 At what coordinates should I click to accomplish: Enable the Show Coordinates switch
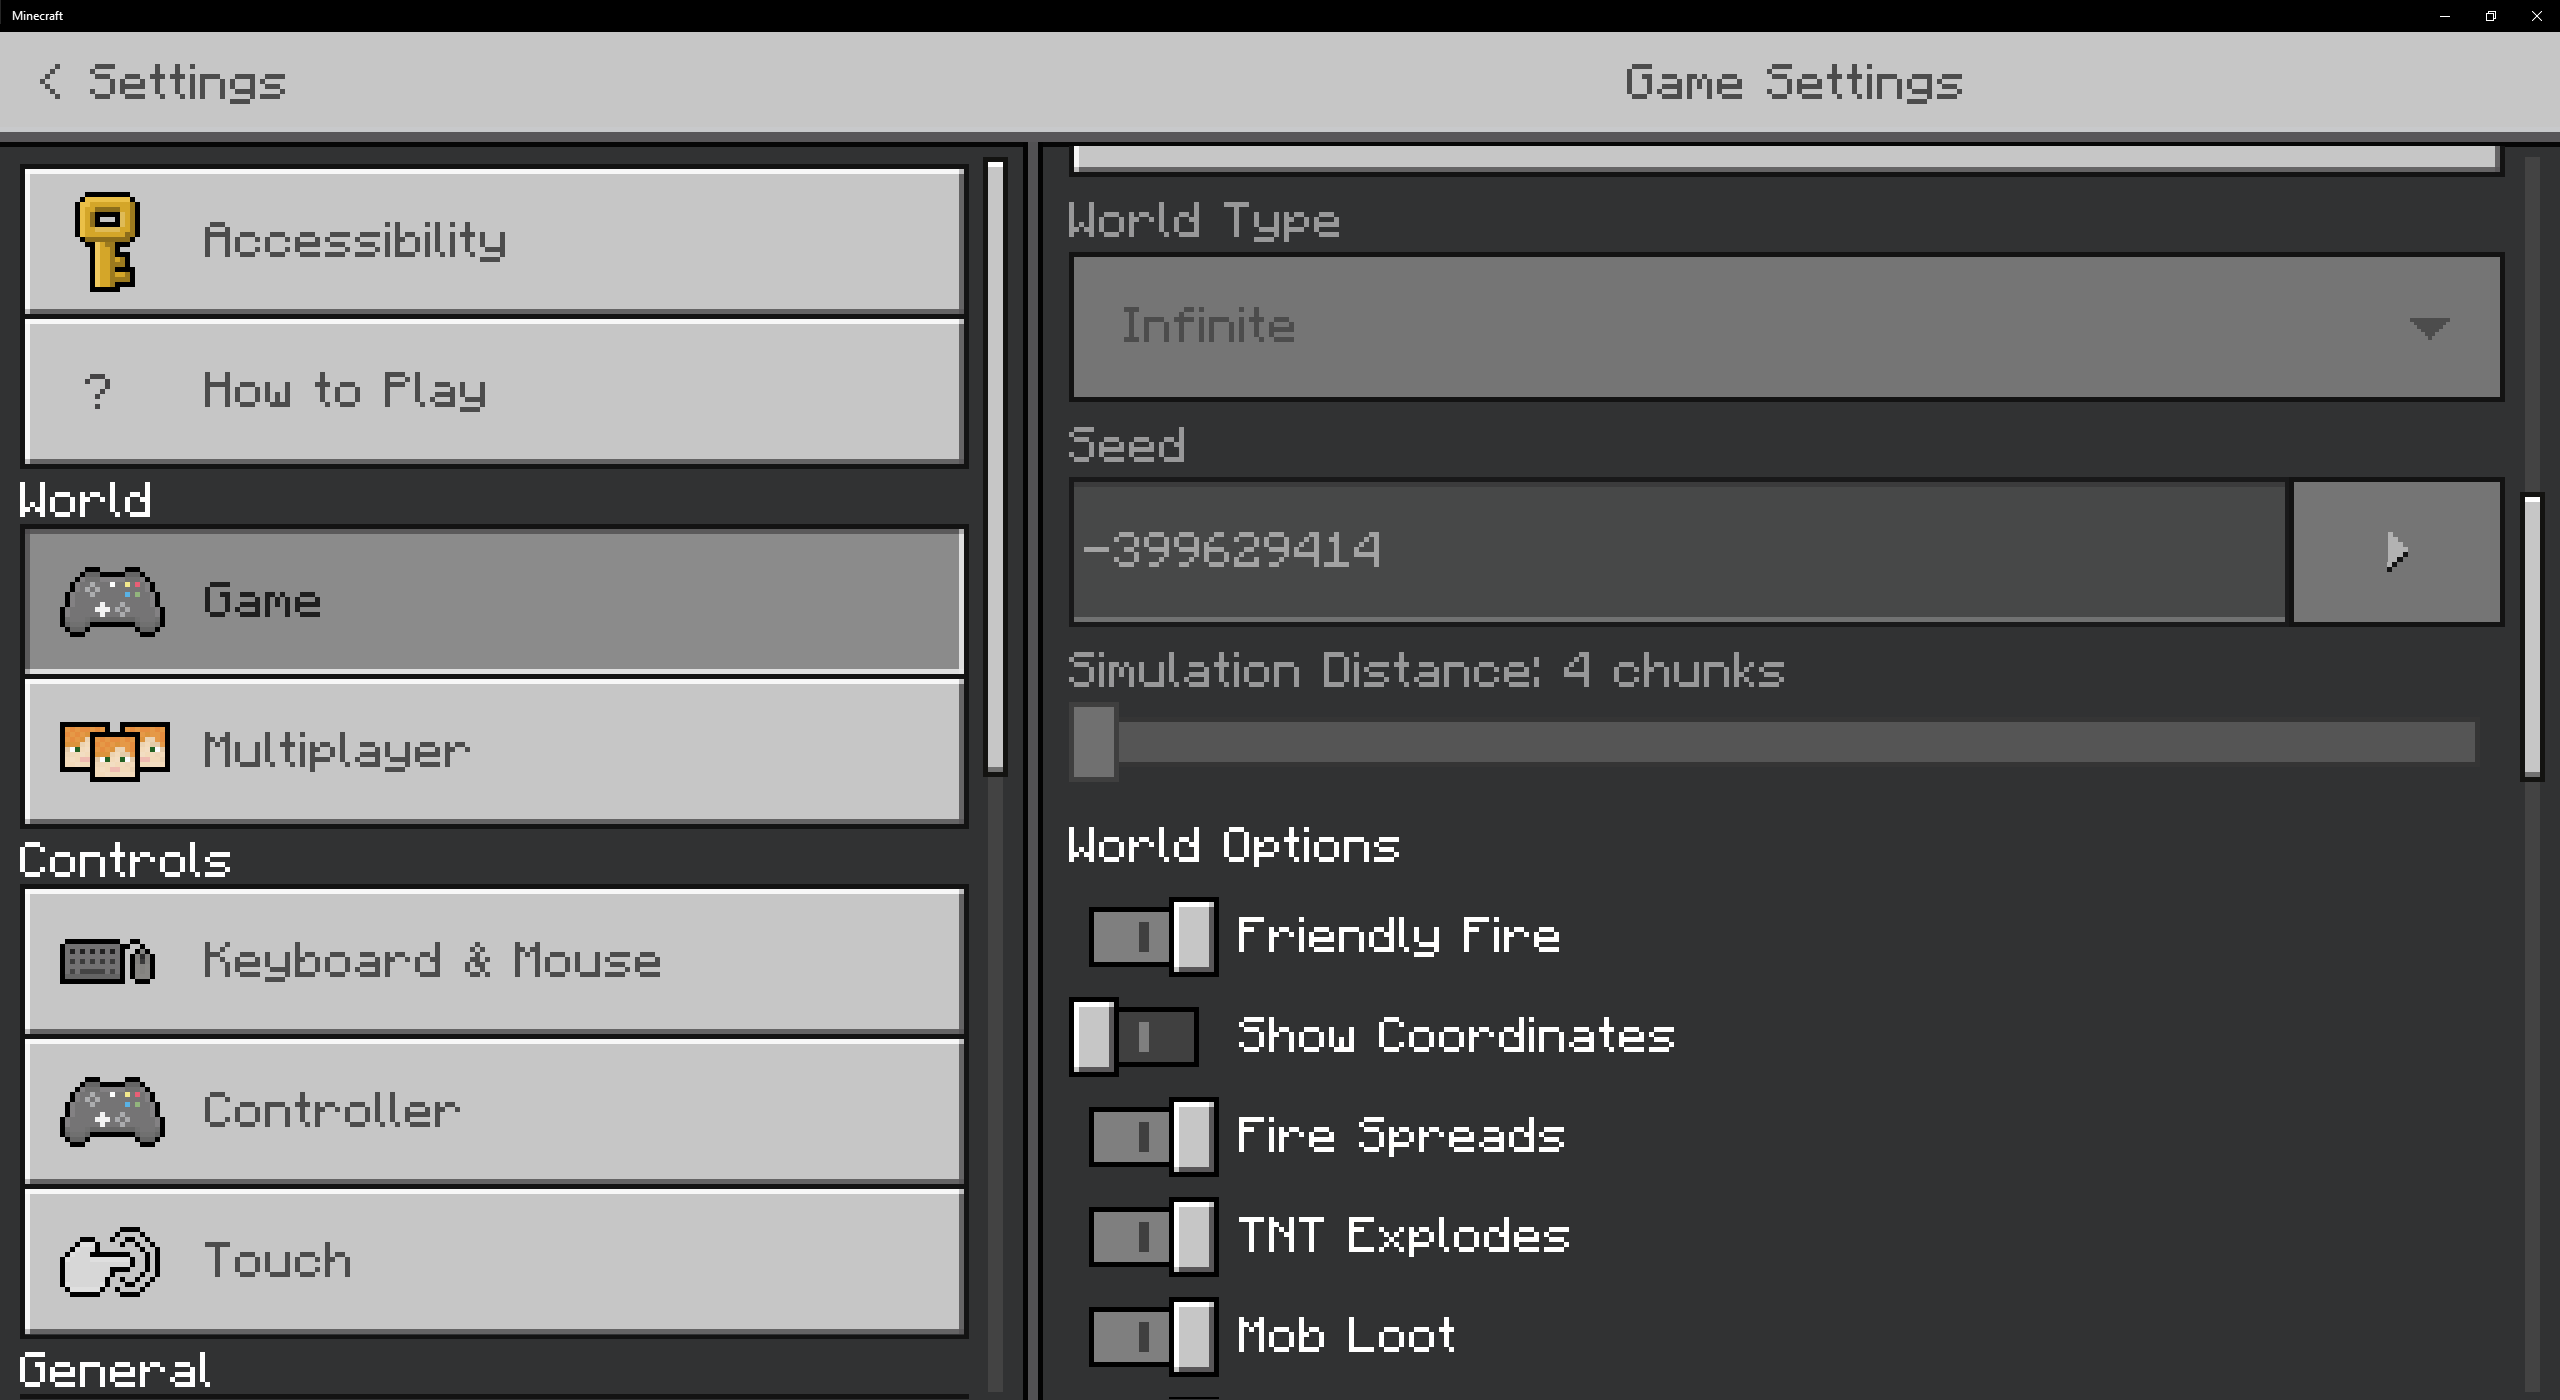[x=1134, y=1037]
